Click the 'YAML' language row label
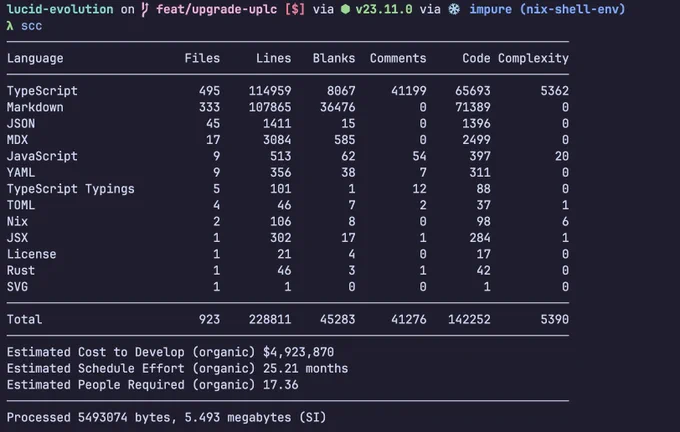Image resolution: width=680 pixels, height=432 pixels. click(x=21, y=173)
